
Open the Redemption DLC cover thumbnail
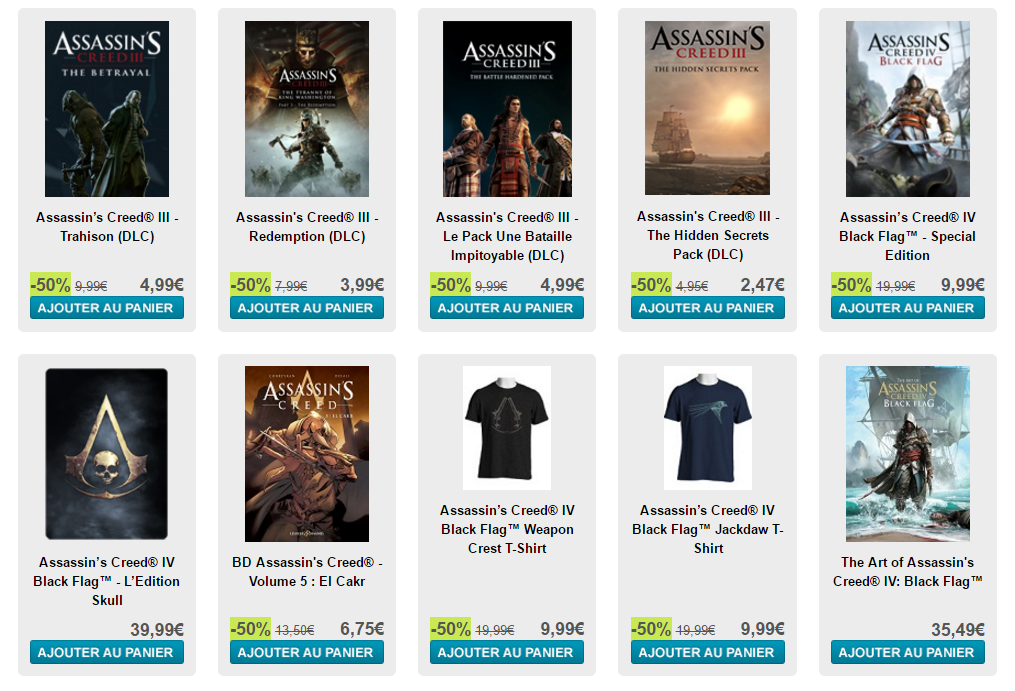point(307,109)
